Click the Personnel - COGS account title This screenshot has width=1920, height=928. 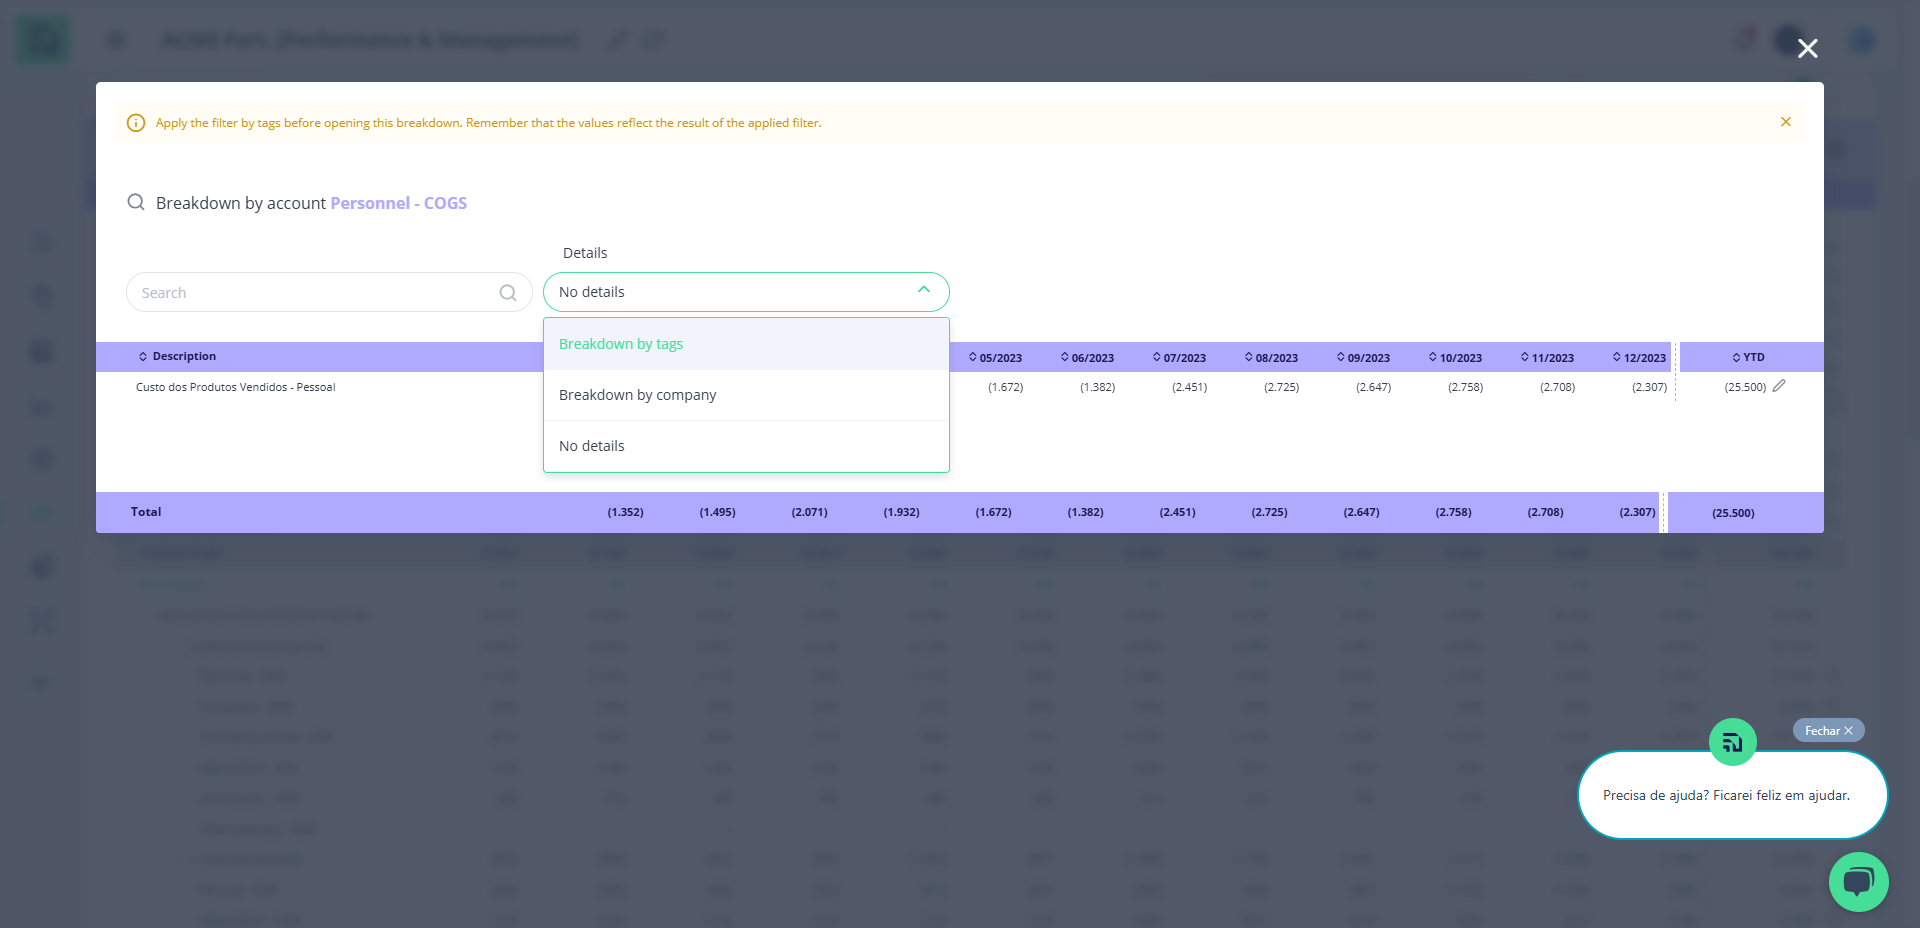tap(399, 203)
